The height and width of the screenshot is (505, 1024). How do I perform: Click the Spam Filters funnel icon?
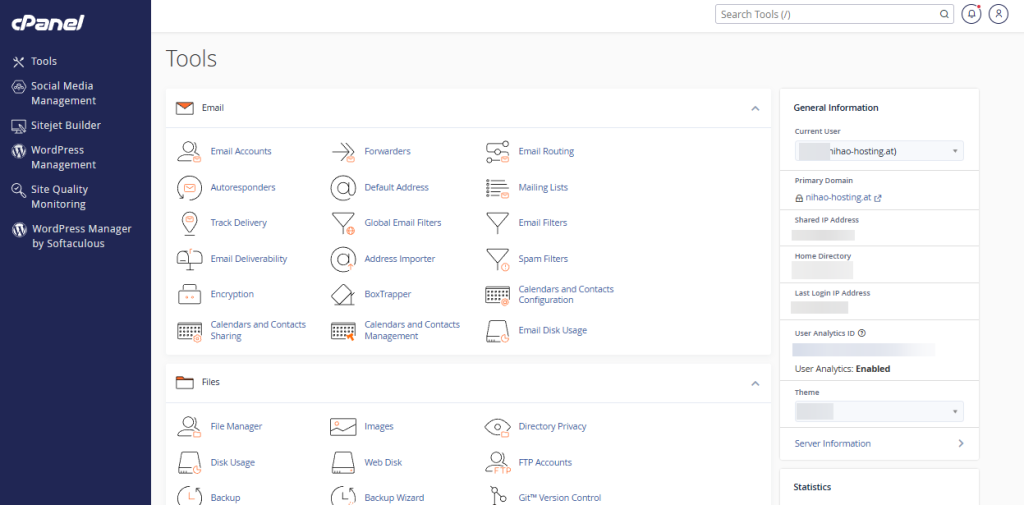(498, 260)
